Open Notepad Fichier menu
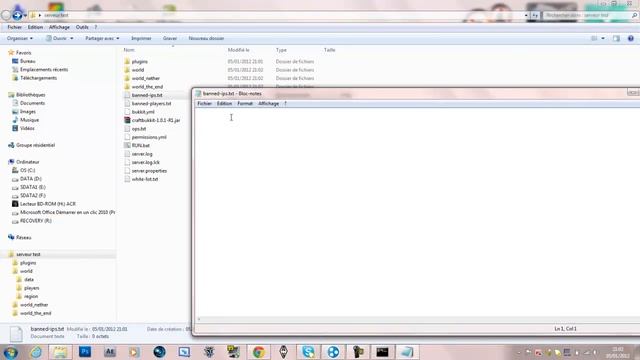The image size is (640, 360). tap(204, 104)
